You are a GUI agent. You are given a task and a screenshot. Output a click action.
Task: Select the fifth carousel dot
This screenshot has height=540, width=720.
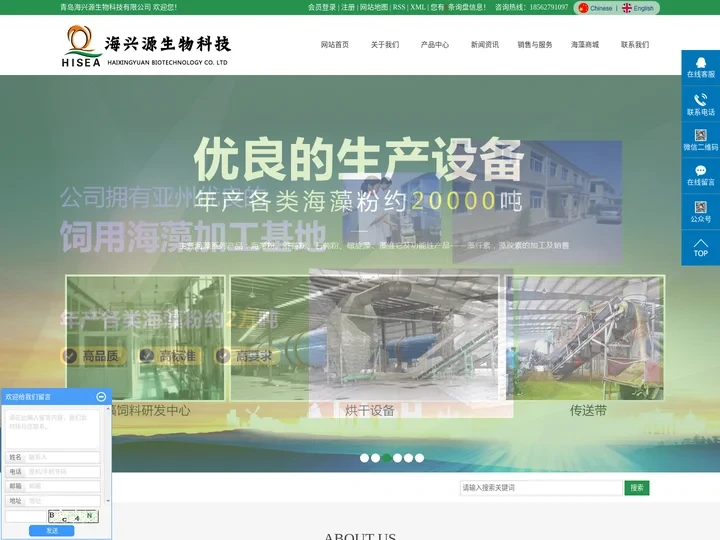point(408,458)
